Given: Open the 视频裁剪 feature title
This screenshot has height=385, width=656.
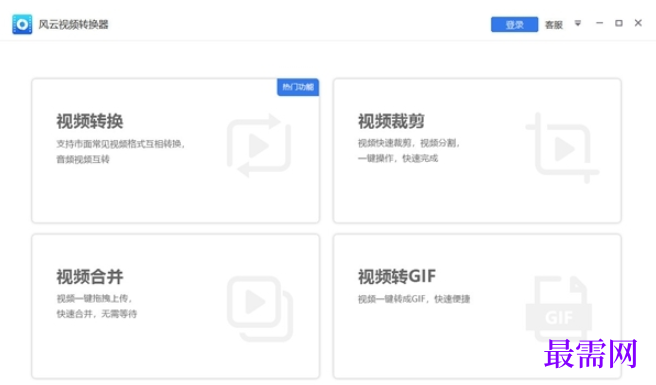Looking at the screenshot, I should pos(391,121).
